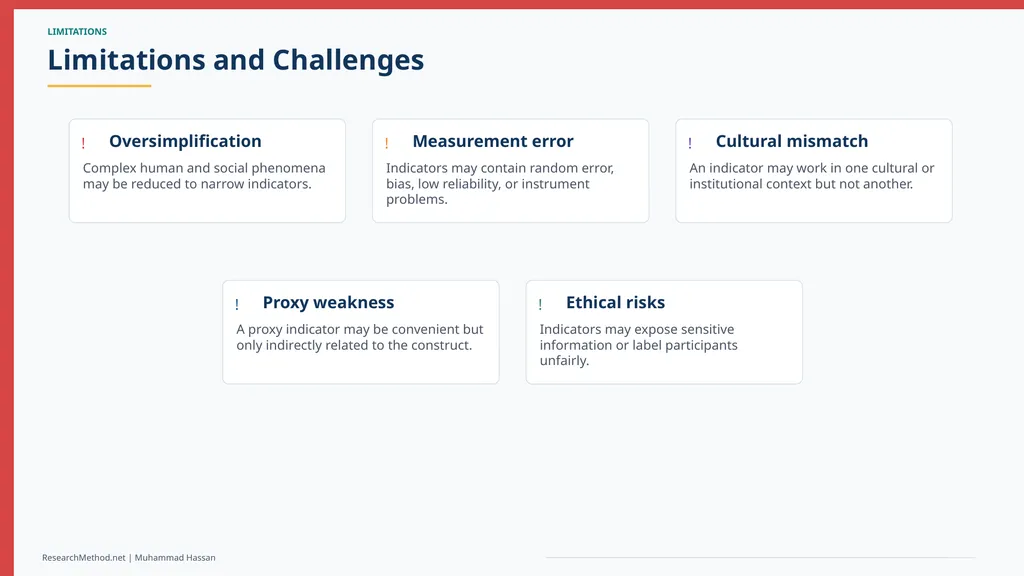Click the yellow underline beneath the title
Image resolution: width=1024 pixels, height=576 pixels.
coord(99,86)
